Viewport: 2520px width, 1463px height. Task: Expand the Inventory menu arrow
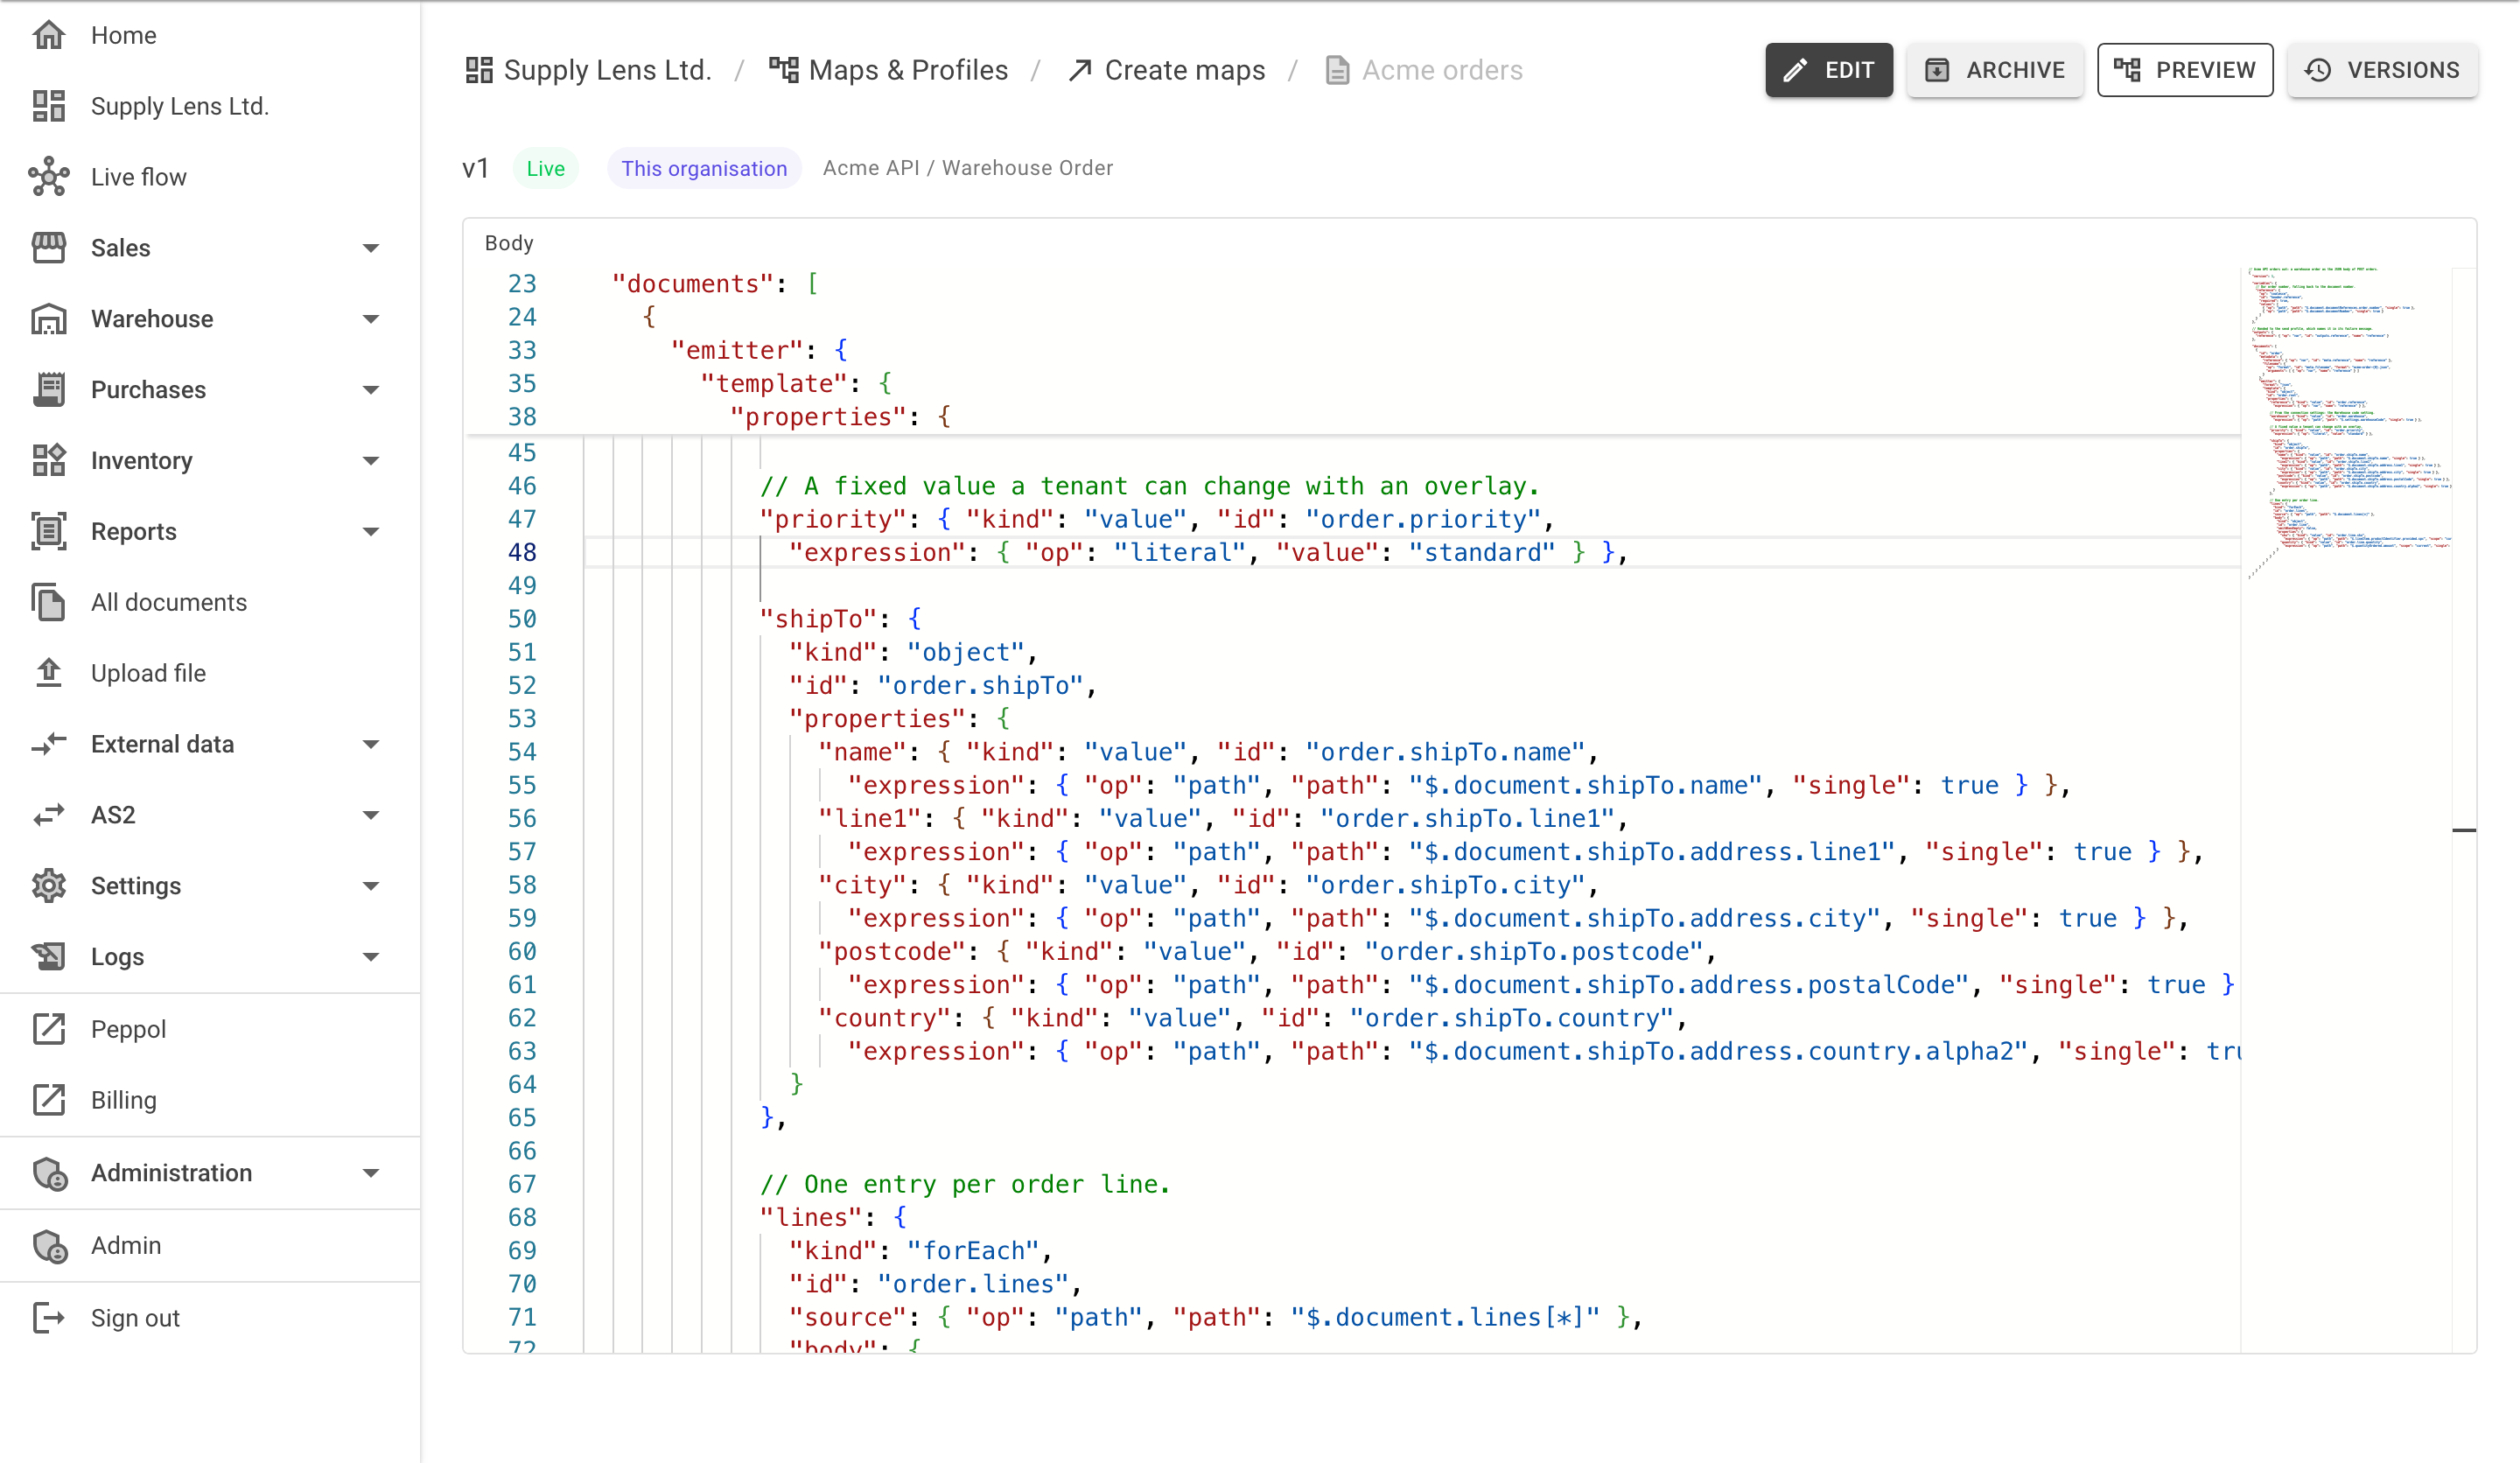(x=371, y=461)
